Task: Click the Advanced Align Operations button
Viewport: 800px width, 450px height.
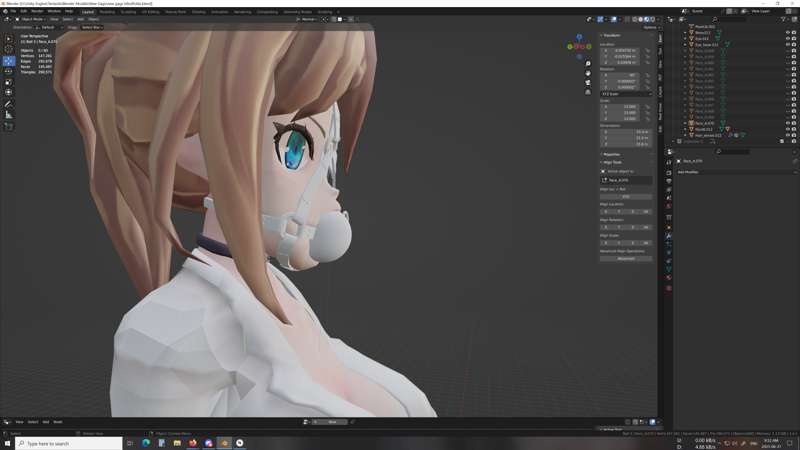Action: pyautogui.click(x=626, y=259)
